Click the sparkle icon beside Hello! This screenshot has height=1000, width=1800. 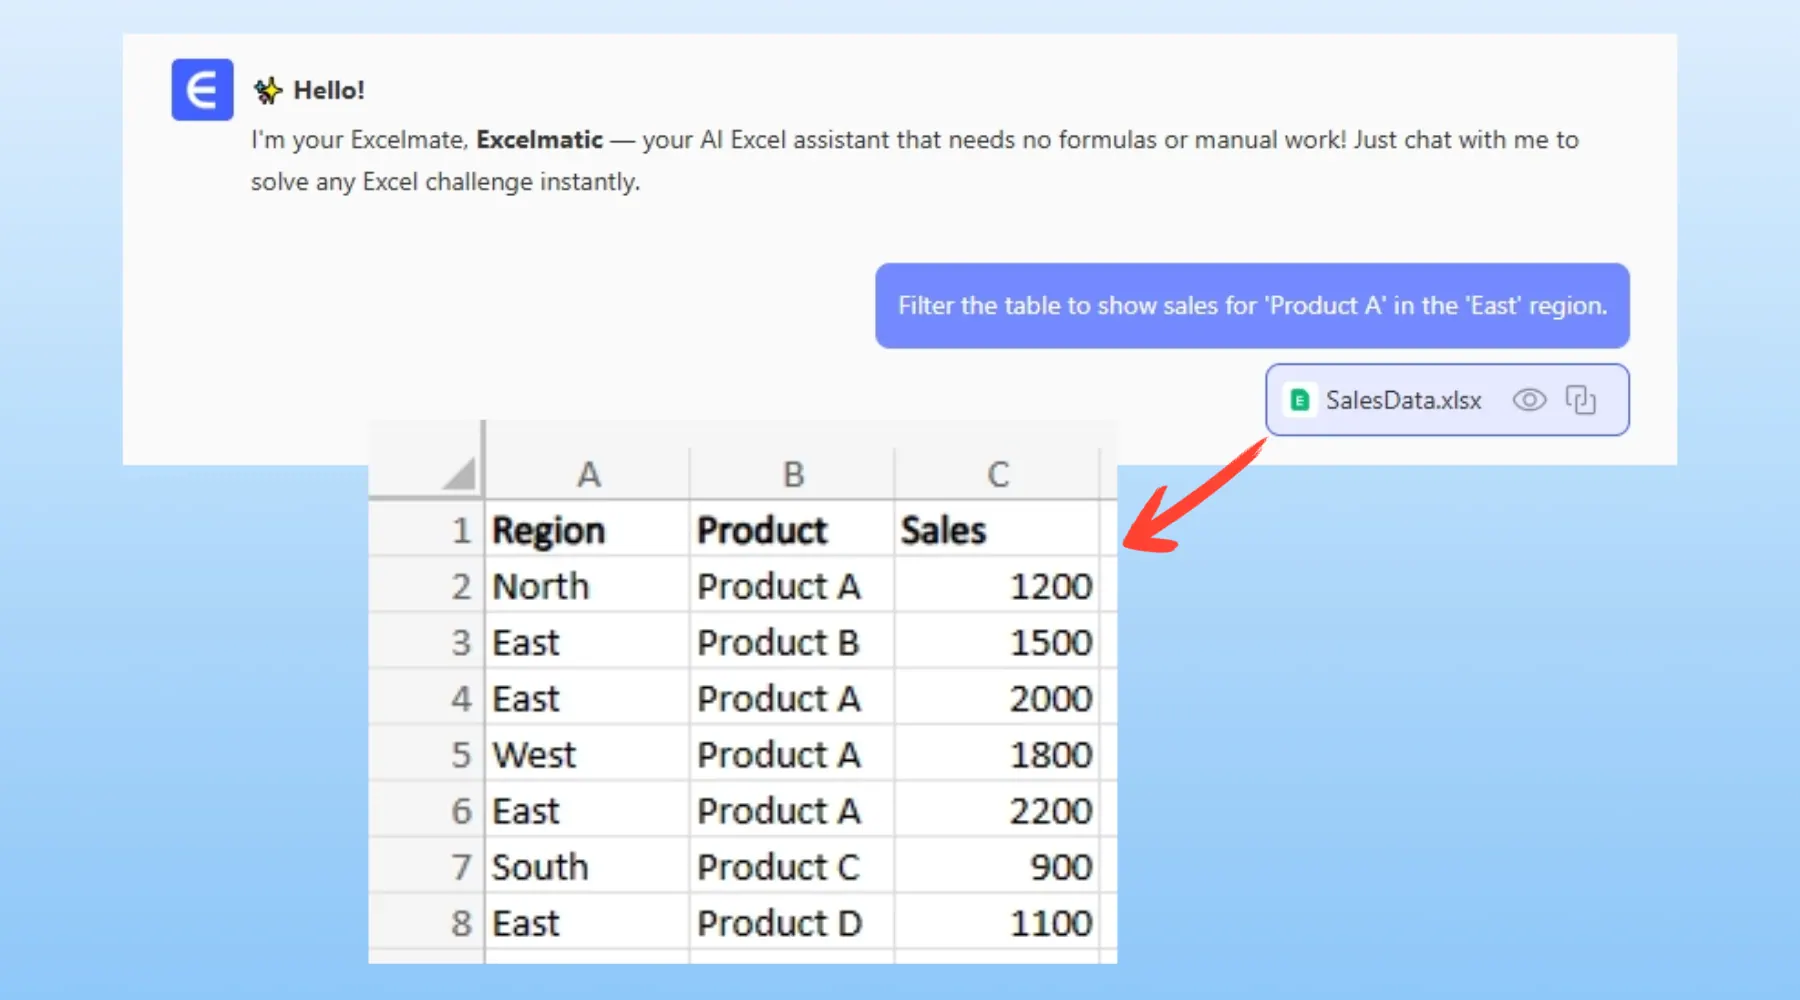(267, 91)
